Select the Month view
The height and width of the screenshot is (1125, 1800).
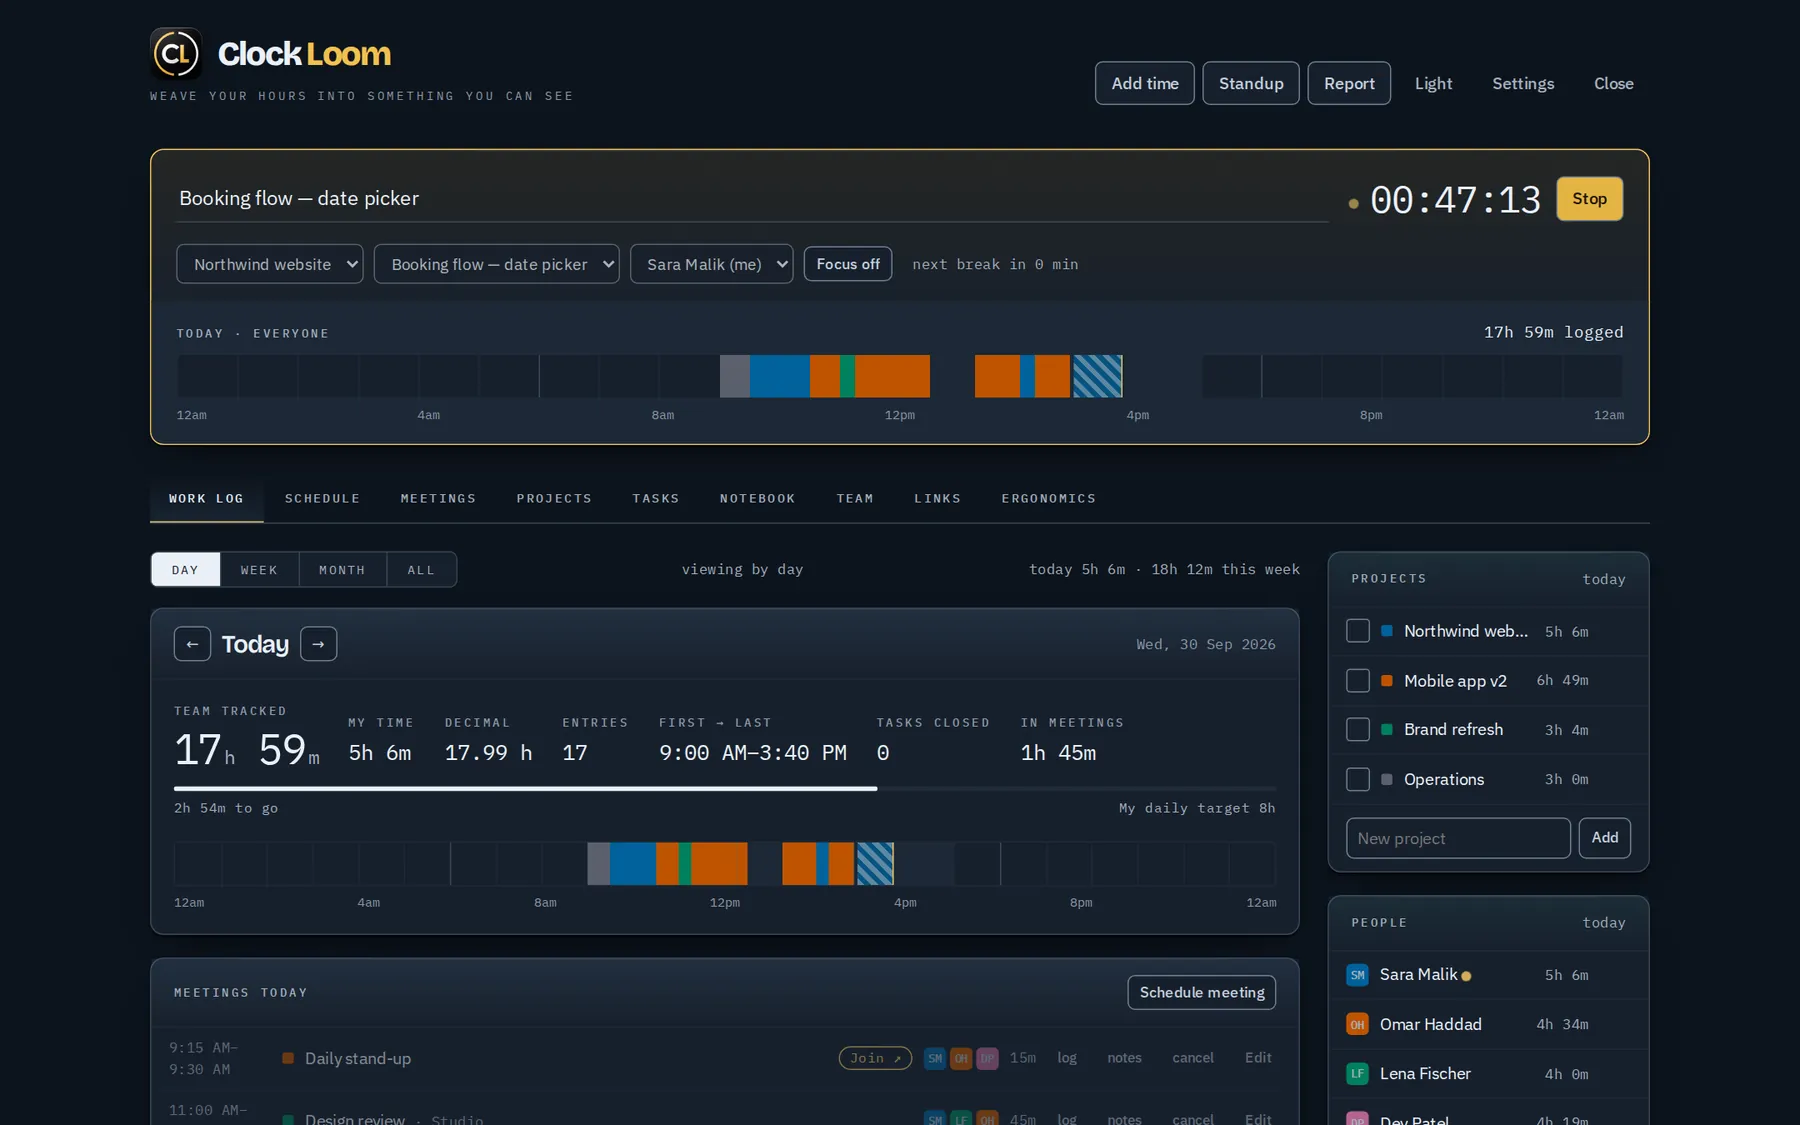(342, 570)
